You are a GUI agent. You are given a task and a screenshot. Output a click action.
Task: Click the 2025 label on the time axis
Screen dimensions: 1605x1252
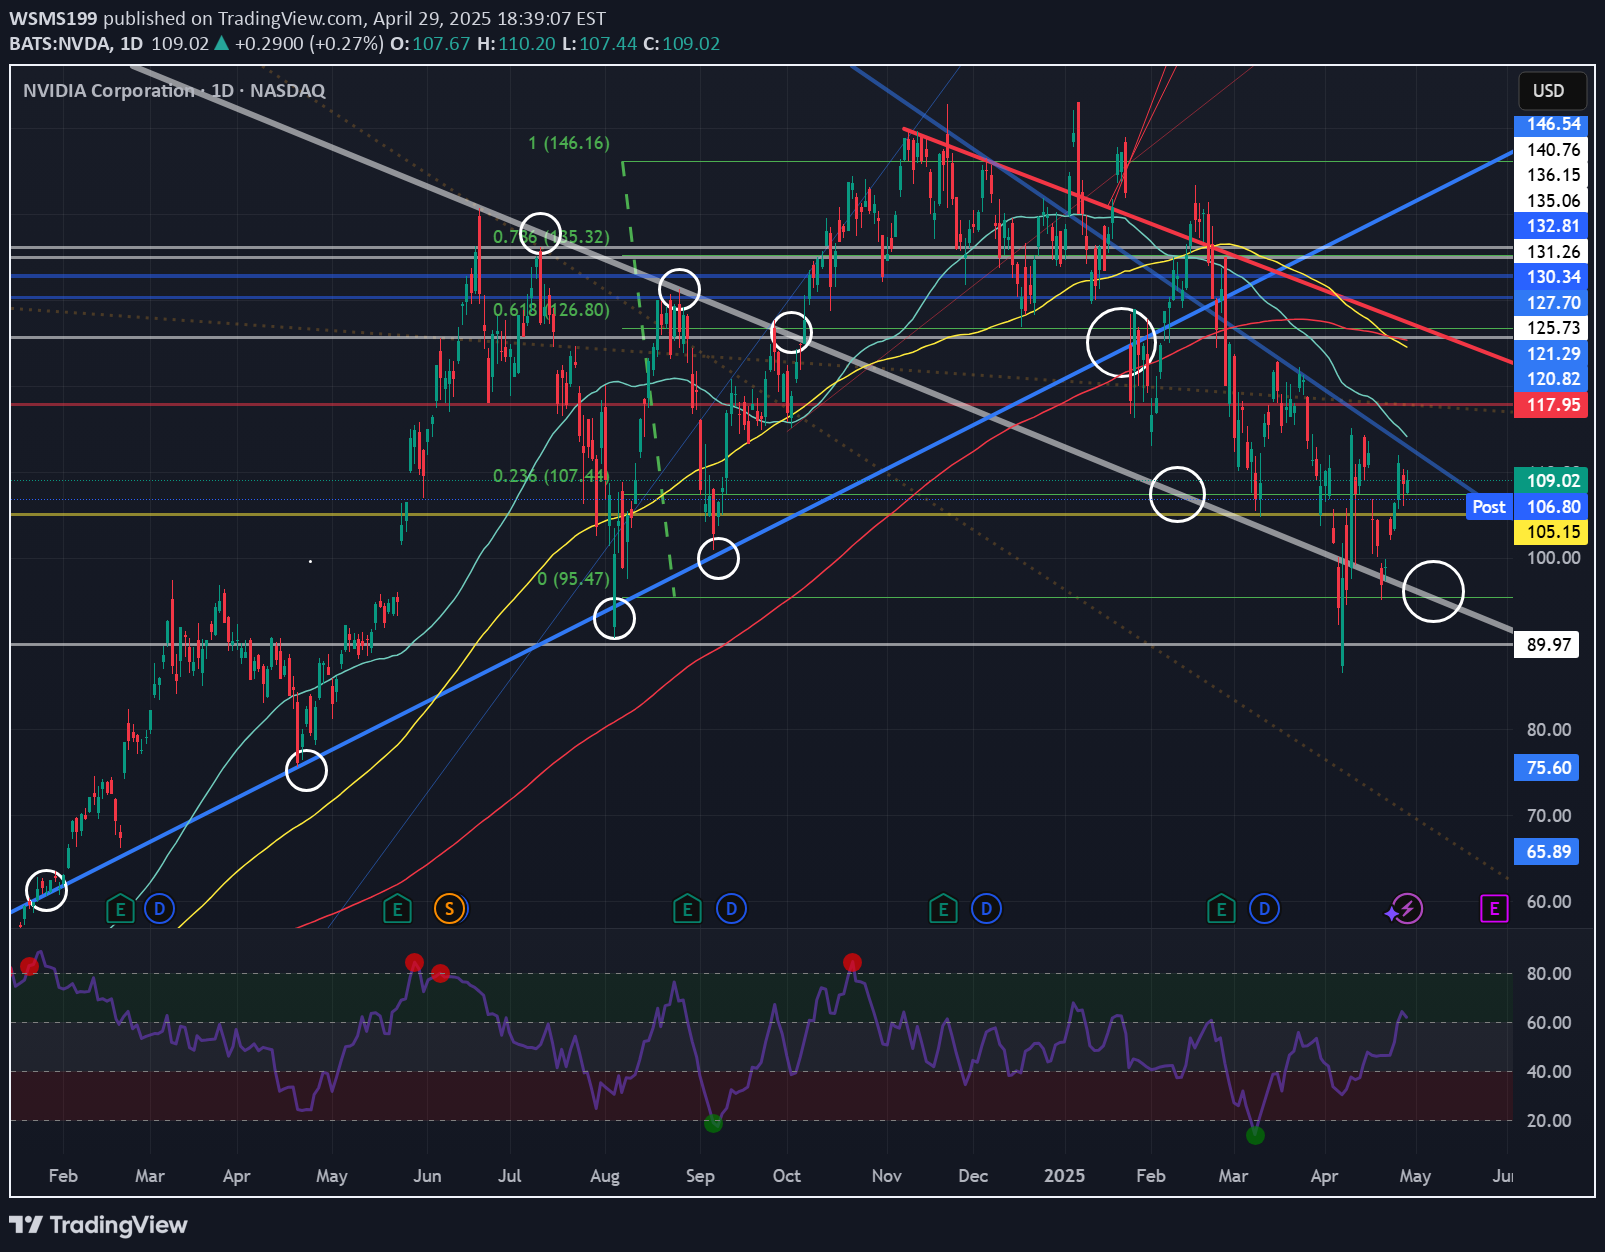tap(1064, 1176)
